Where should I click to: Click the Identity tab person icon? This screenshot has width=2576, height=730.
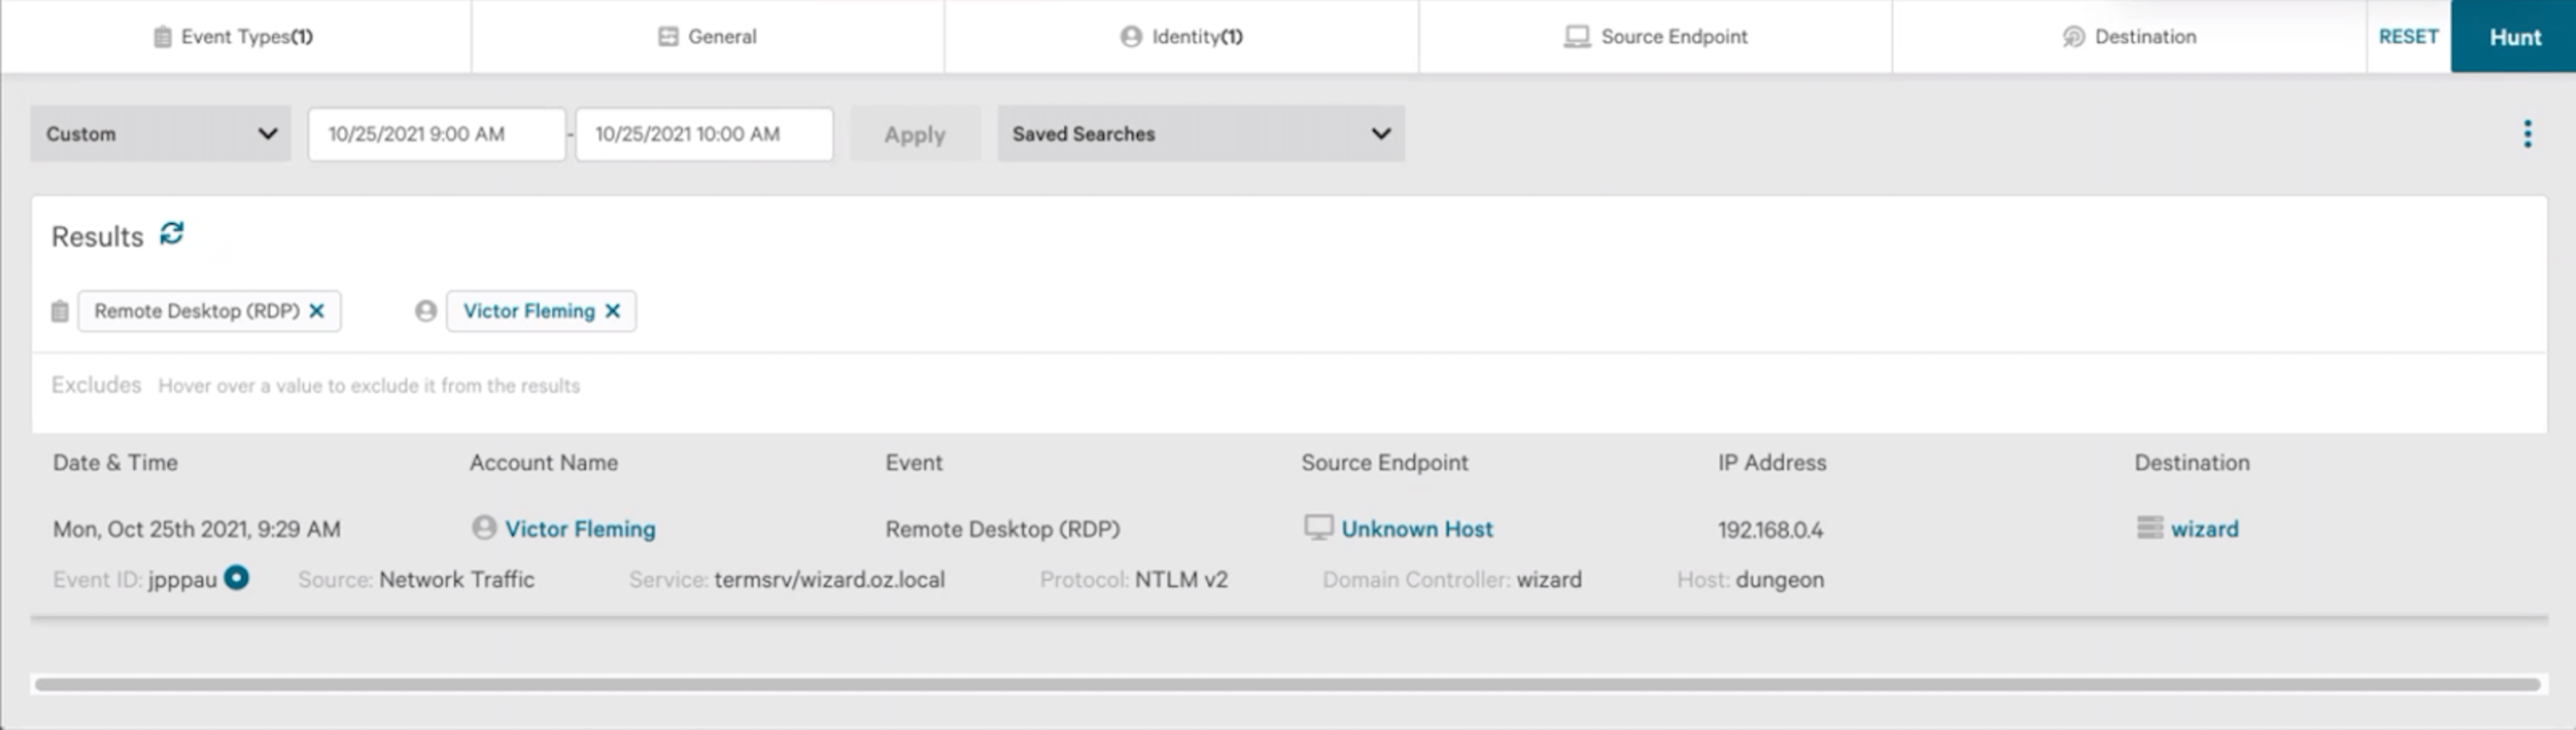click(x=1131, y=36)
